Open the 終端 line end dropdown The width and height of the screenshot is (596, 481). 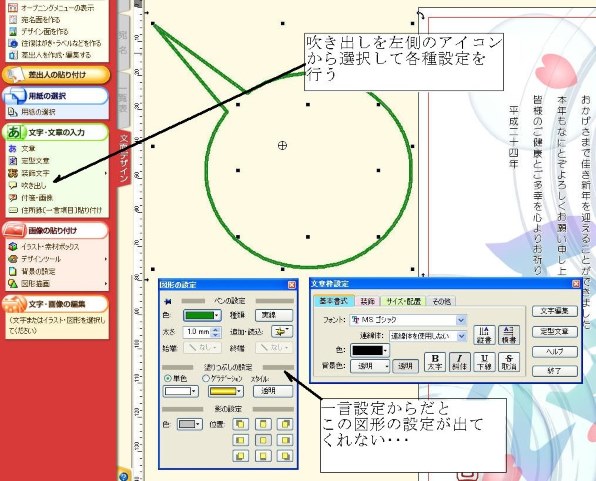pyautogui.click(x=274, y=347)
